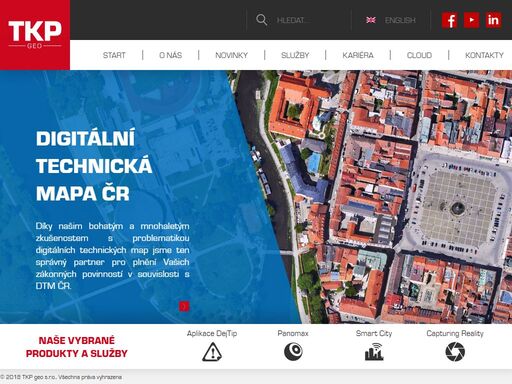The width and height of the screenshot is (512, 384).
Task: Switch language via ENGLISH link
Action: click(x=400, y=20)
